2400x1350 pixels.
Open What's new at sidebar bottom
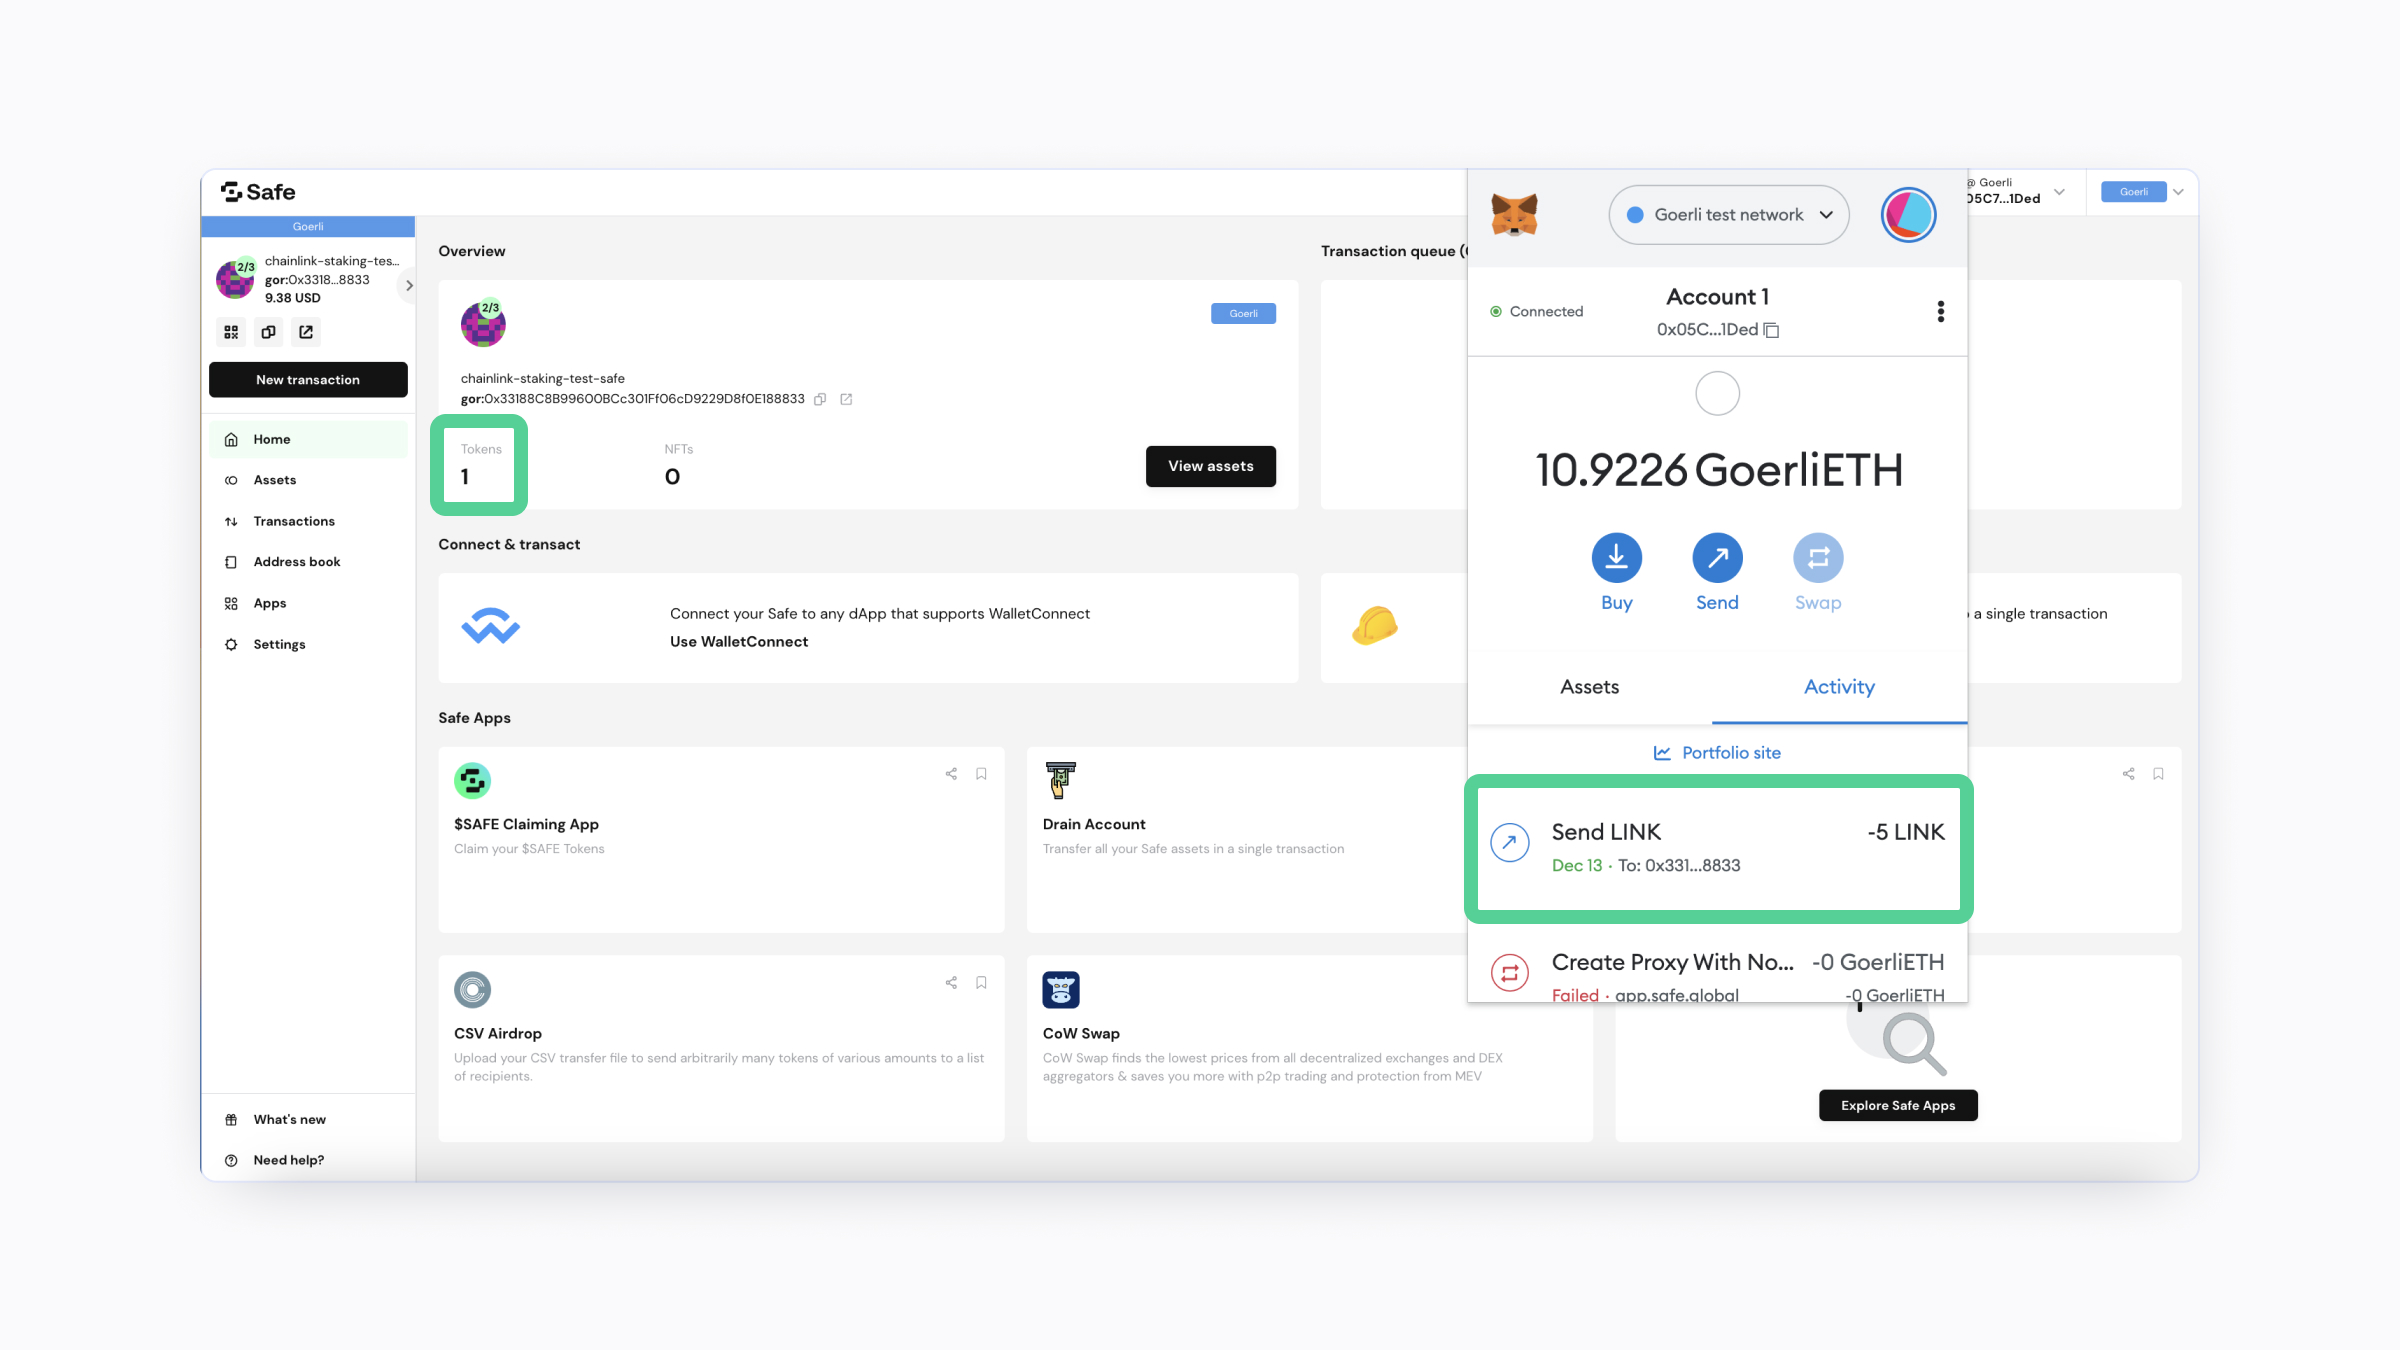pyautogui.click(x=308, y=1119)
